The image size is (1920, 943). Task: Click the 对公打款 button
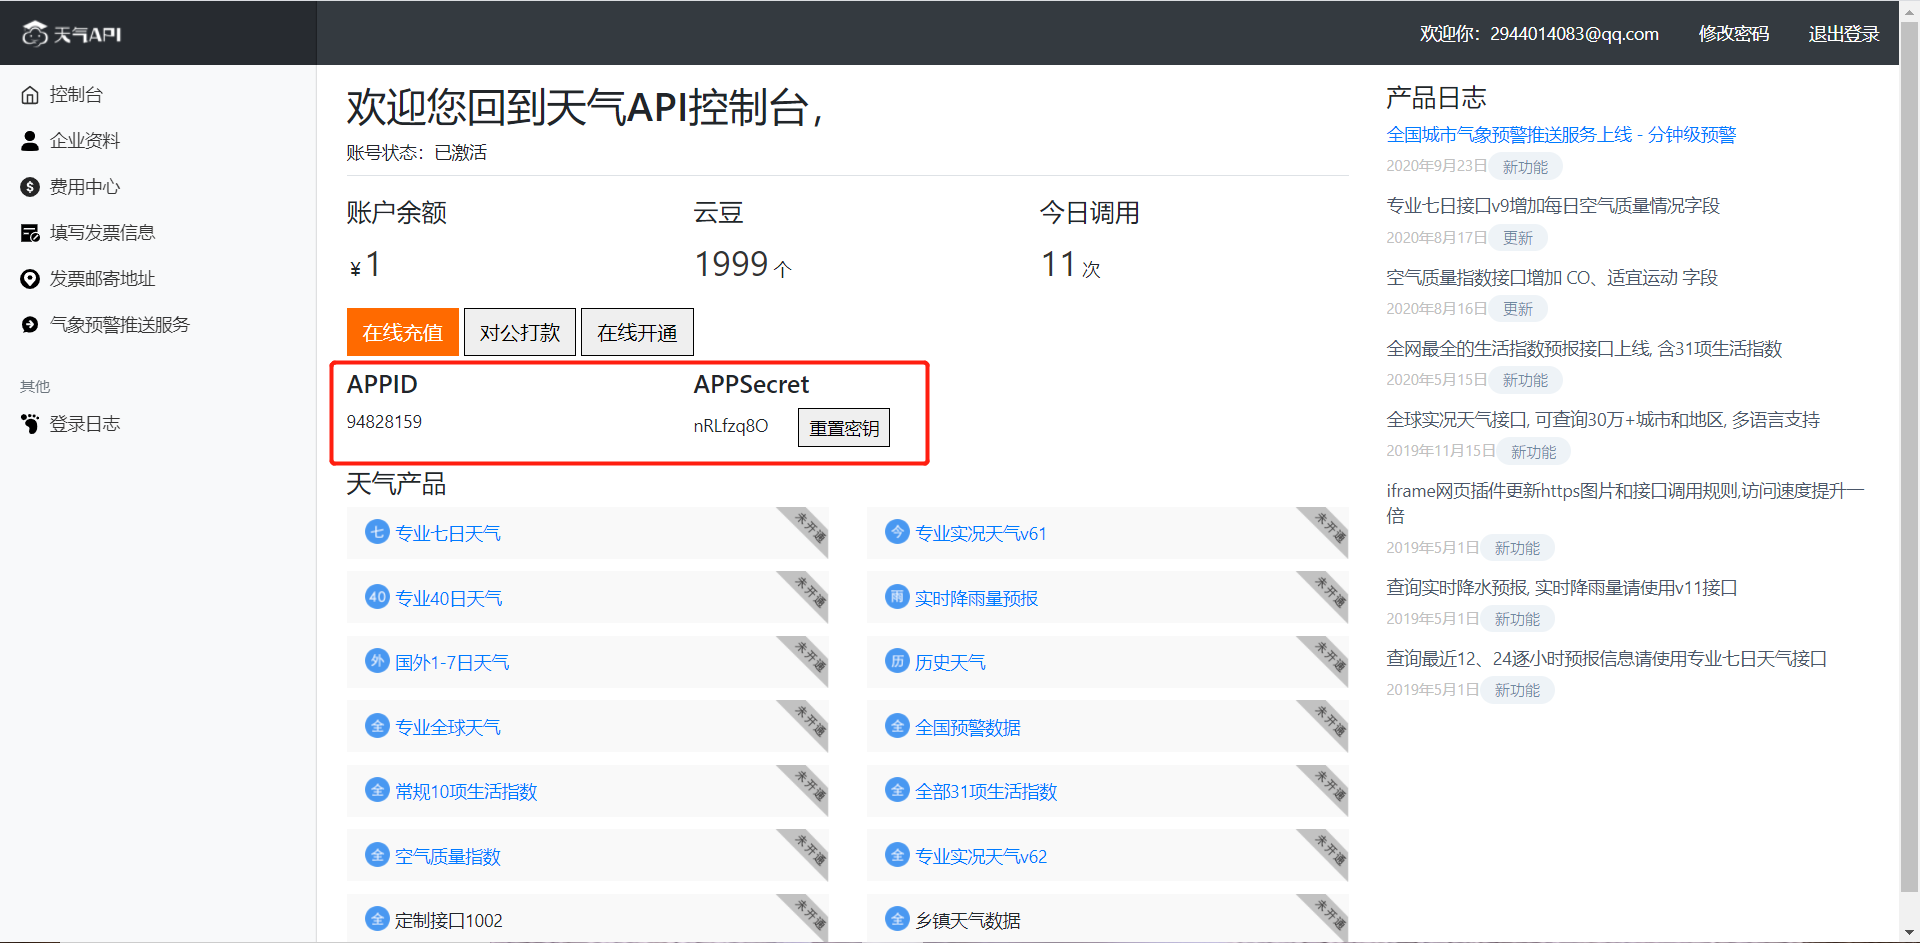(520, 332)
